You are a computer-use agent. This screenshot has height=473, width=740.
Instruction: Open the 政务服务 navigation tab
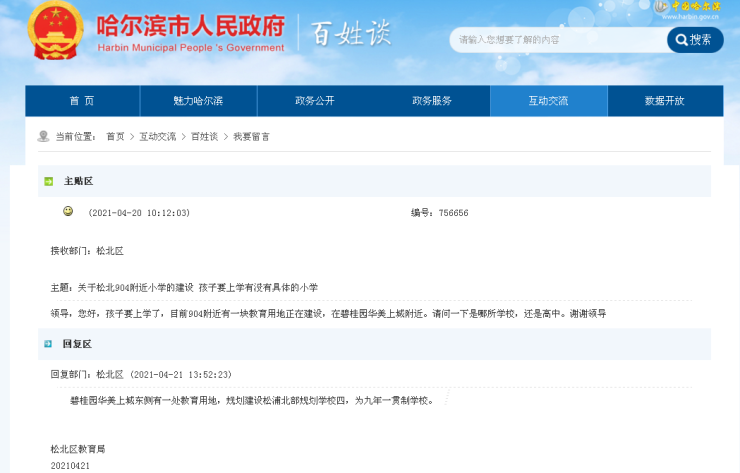(x=432, y=101)
